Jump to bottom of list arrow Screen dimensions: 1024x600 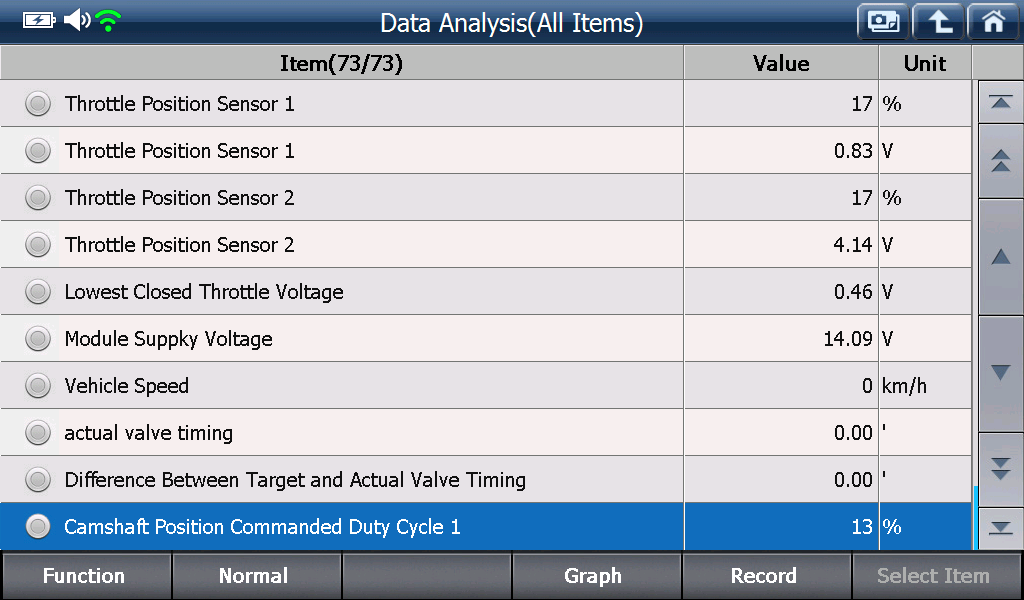(x=1000, y=528)
